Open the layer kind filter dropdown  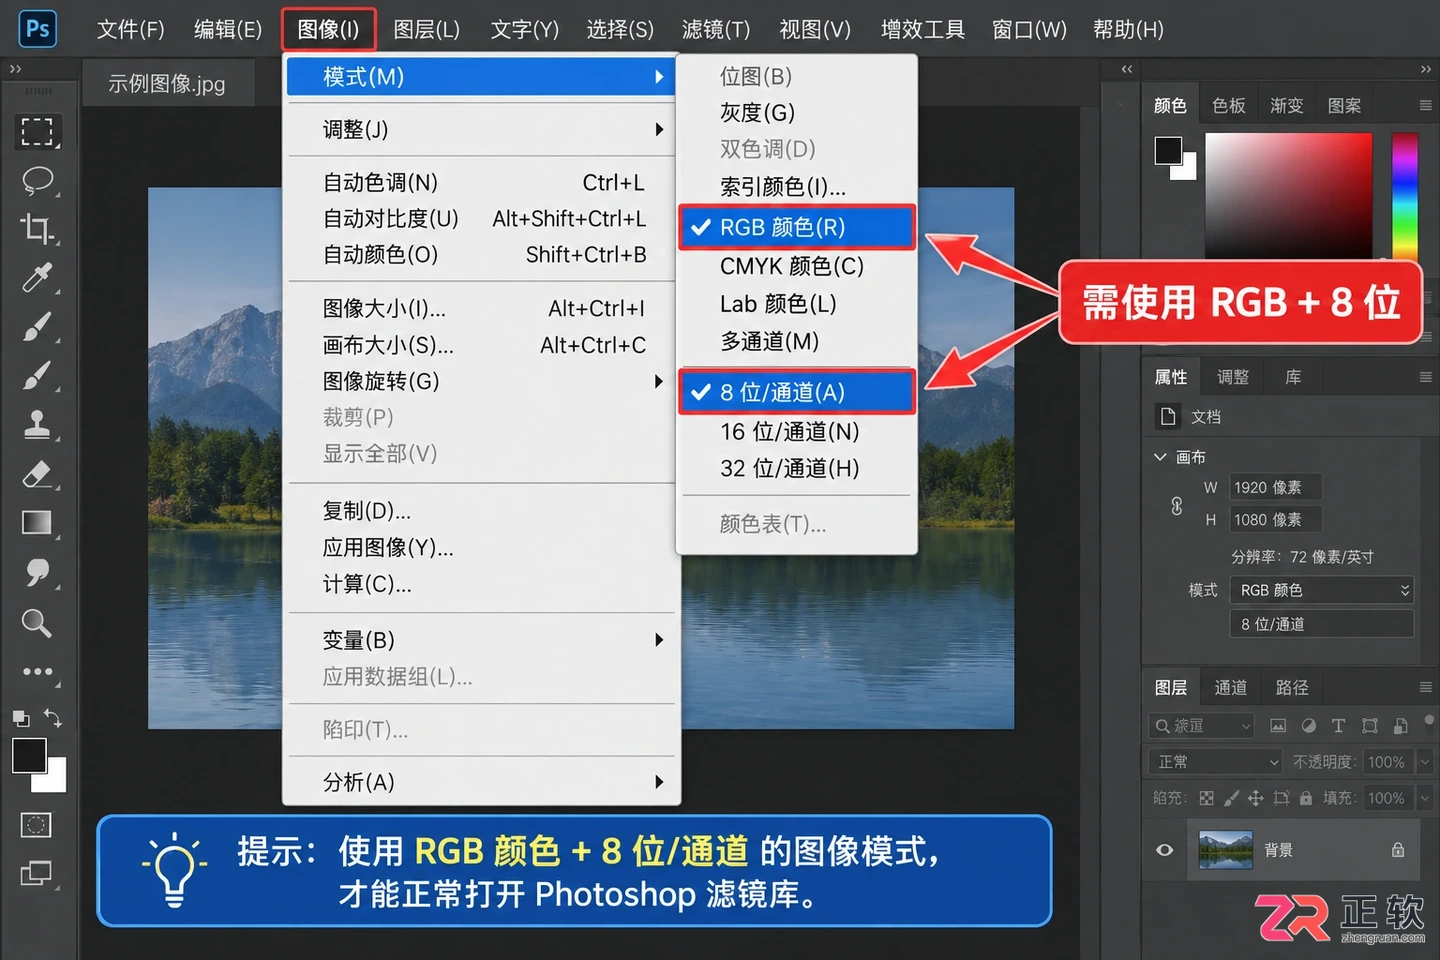(x=1201, y=726)
